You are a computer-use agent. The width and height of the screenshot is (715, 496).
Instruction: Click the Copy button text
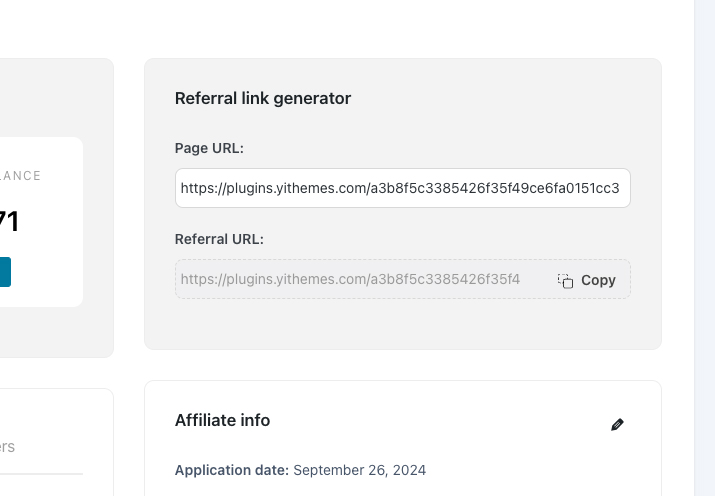pyautogui.click(x=598, y=280)
